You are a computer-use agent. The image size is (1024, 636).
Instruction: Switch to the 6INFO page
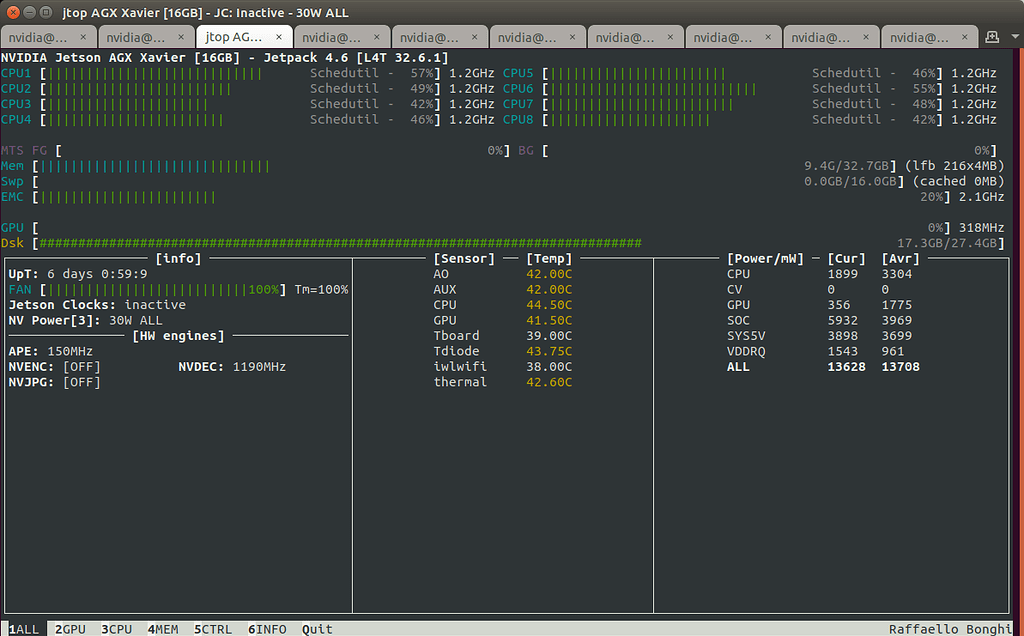(267, 629)
